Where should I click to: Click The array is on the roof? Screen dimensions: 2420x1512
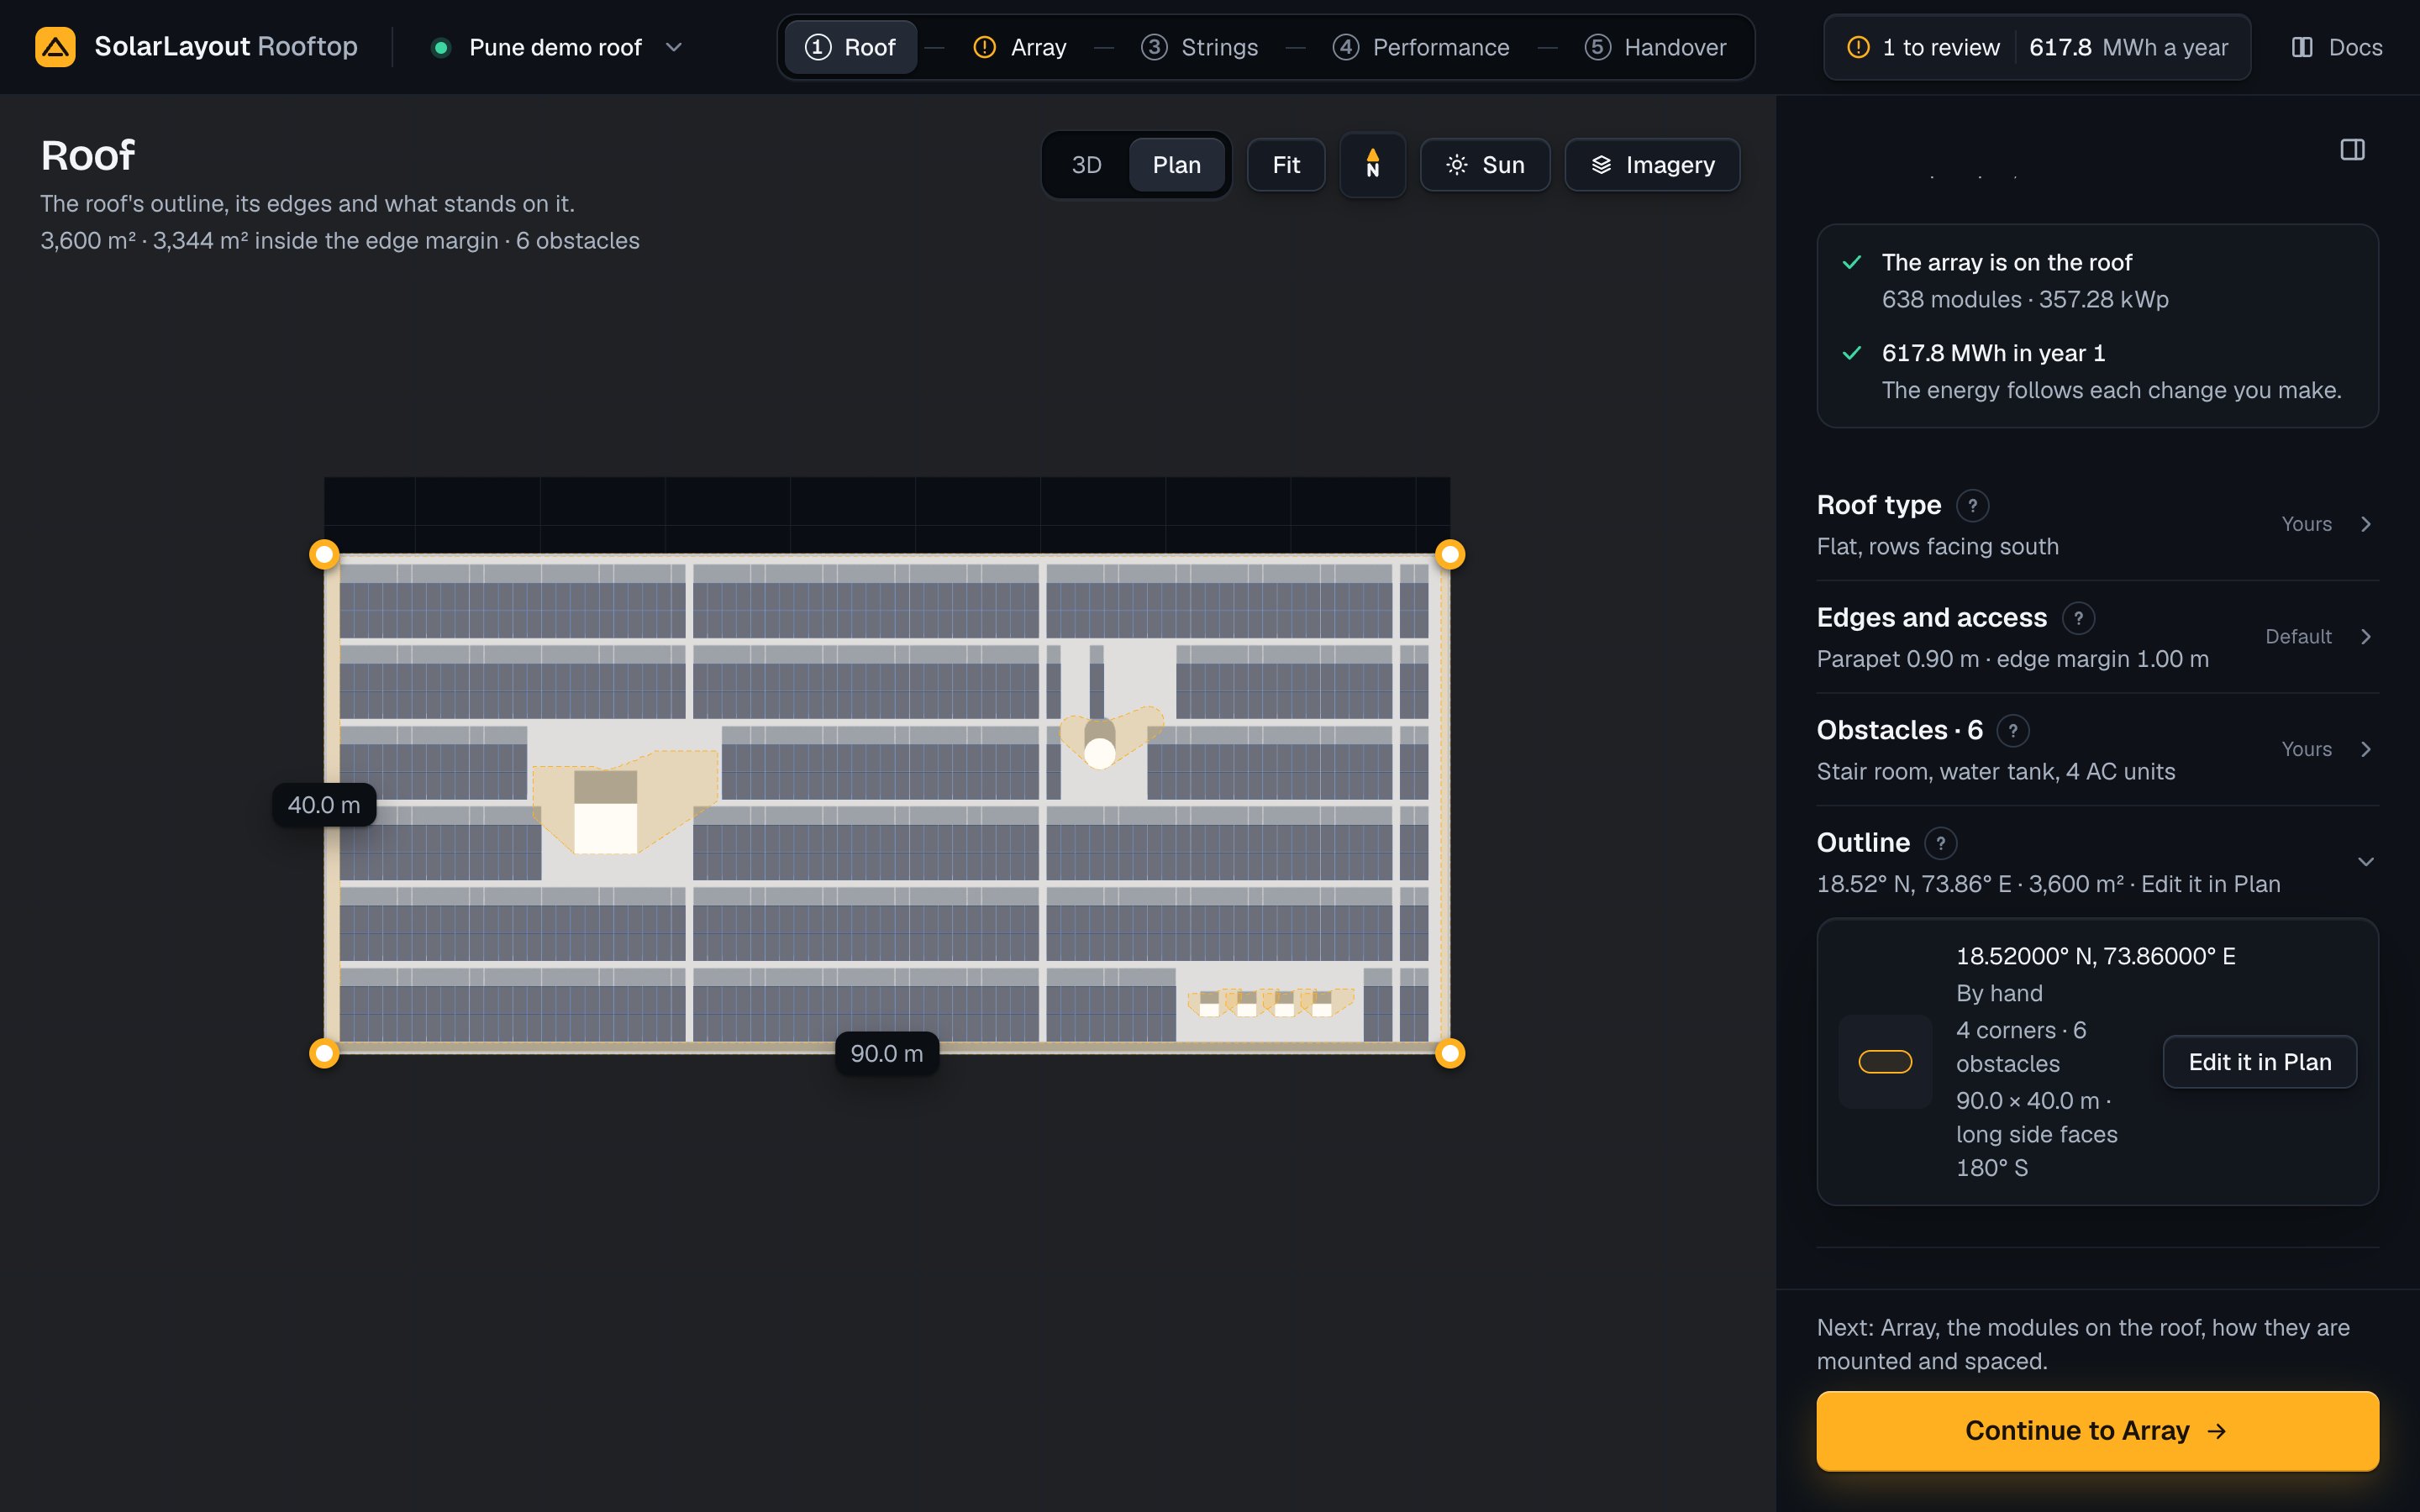point(2006,263)
